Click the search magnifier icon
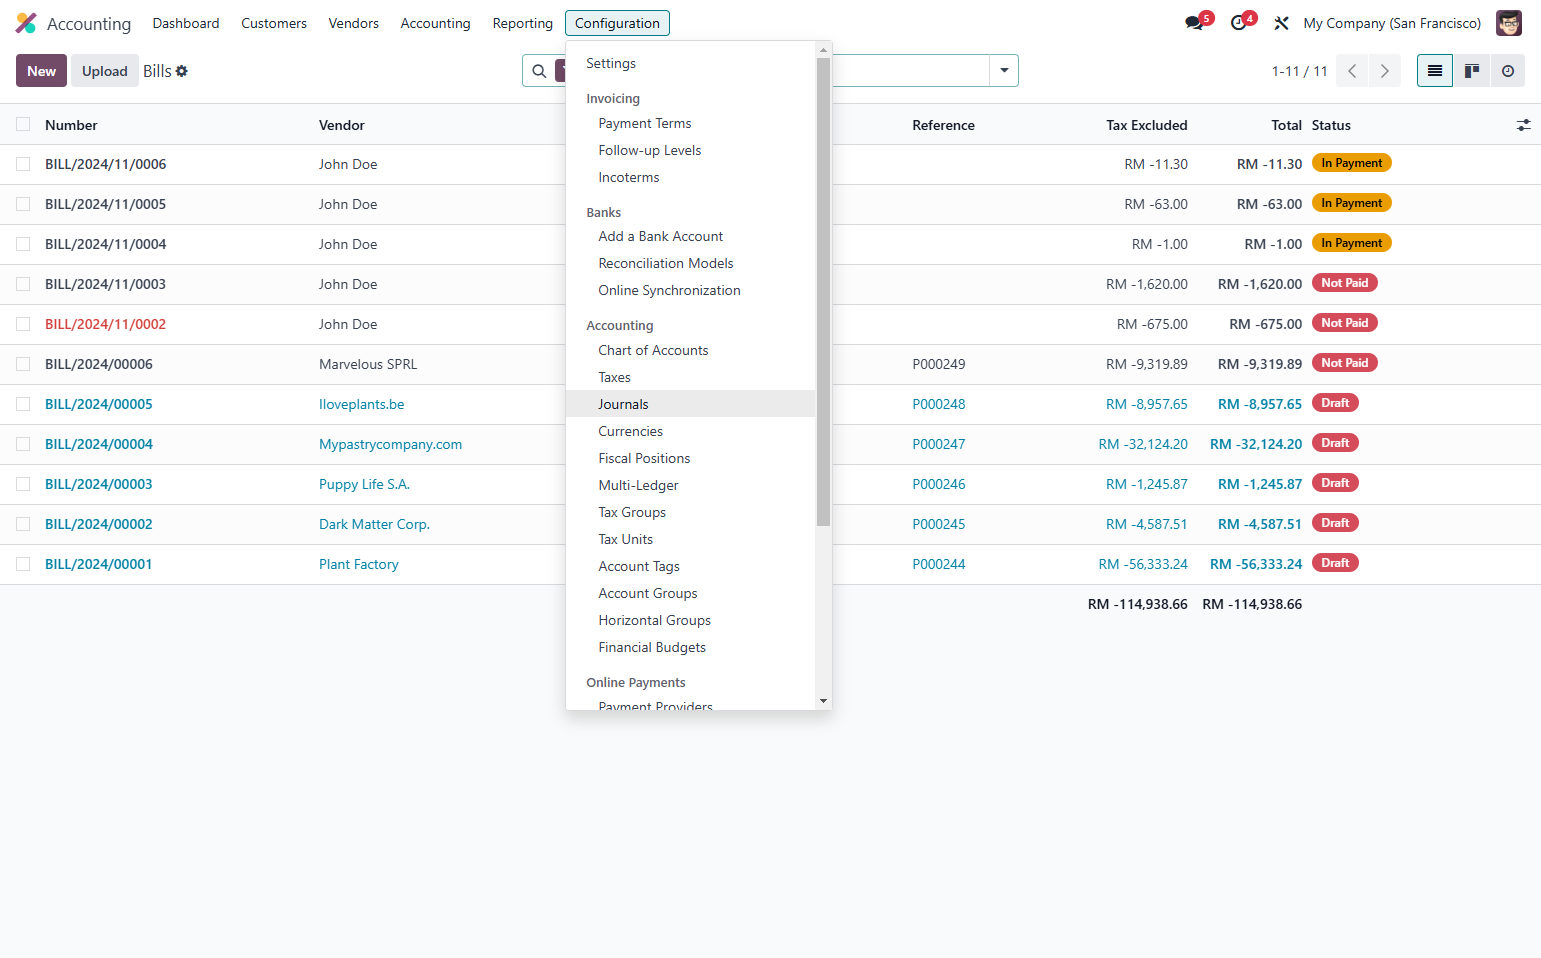The height and width of the screenshot is (958, 1541). point(539,71)
